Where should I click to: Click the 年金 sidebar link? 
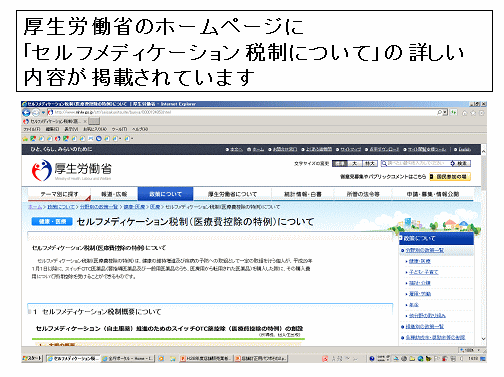pos(414,305)
